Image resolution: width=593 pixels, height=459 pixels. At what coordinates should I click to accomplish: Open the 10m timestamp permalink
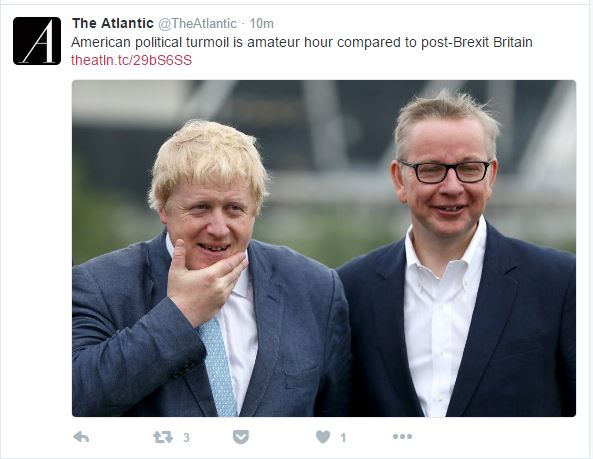[x=261, y=23]
